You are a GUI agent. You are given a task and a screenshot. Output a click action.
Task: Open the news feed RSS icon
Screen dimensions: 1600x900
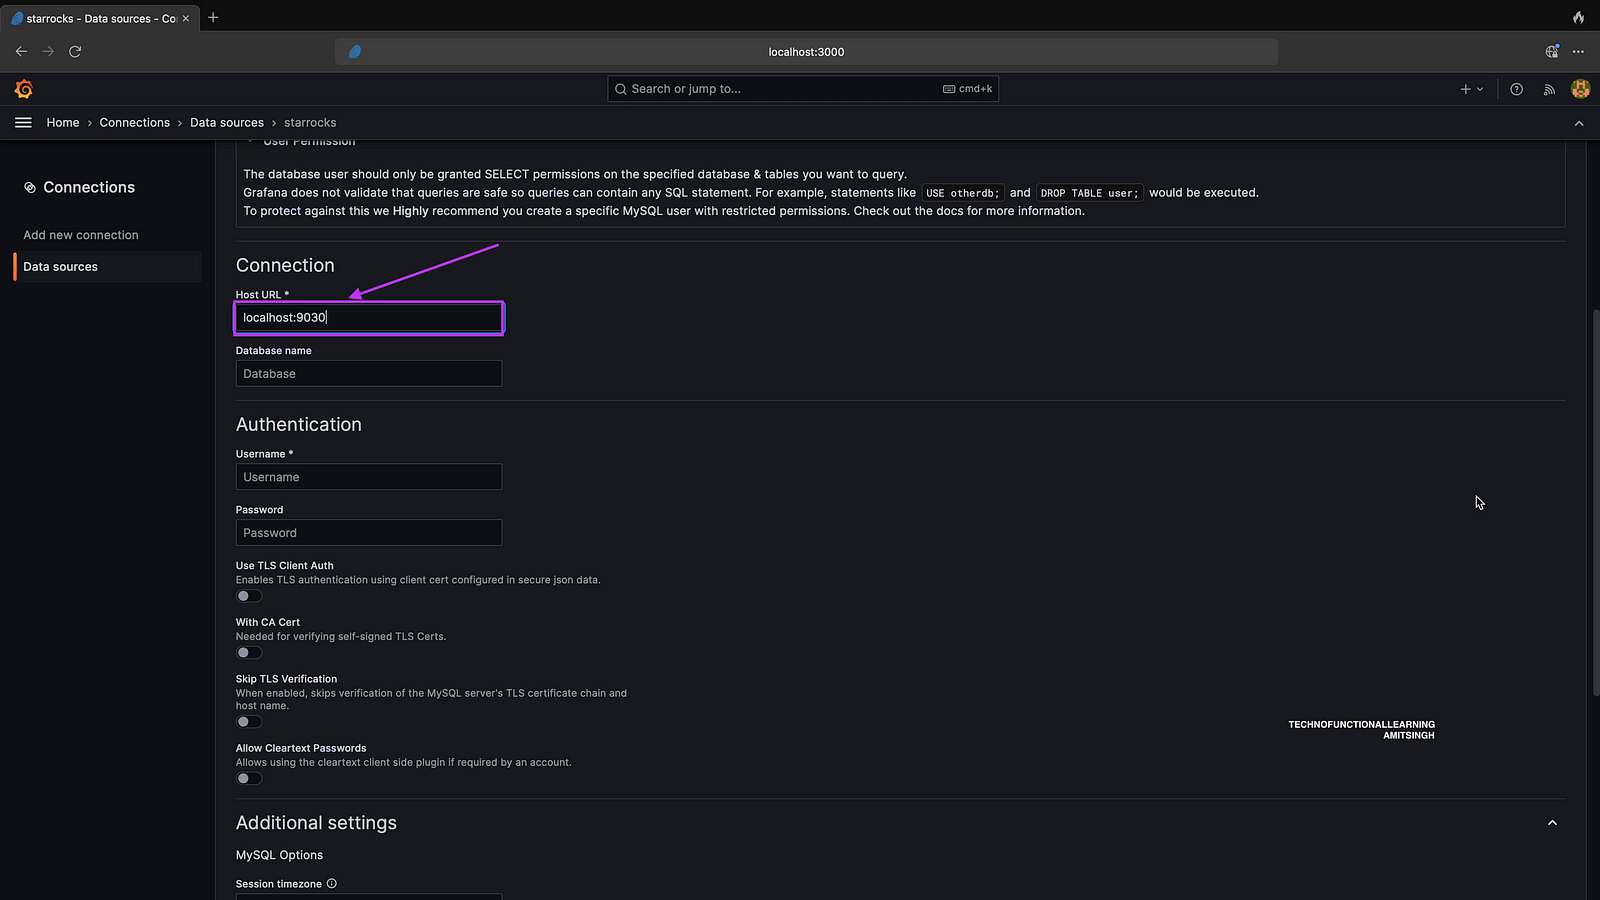[1549, 89]
